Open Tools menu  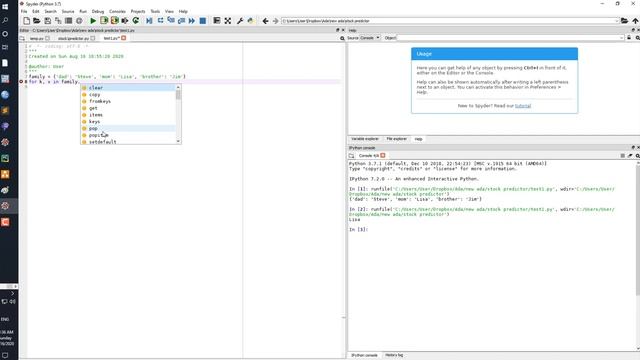(x=155, y=11)
